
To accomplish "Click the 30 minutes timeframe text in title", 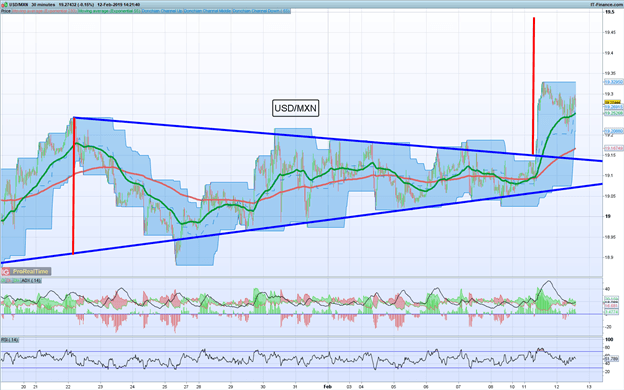I will click(x=43, y=4).
